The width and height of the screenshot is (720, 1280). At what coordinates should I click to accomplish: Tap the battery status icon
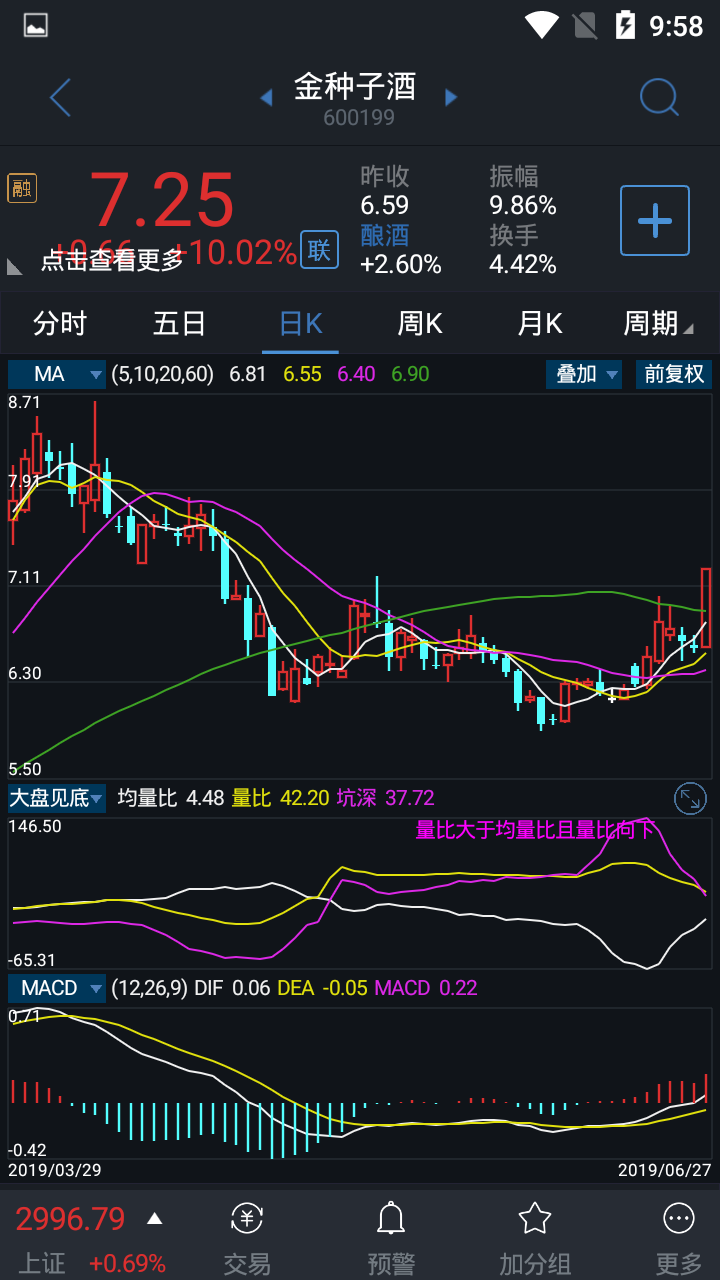pyautogui.click(x=625, y=25)
